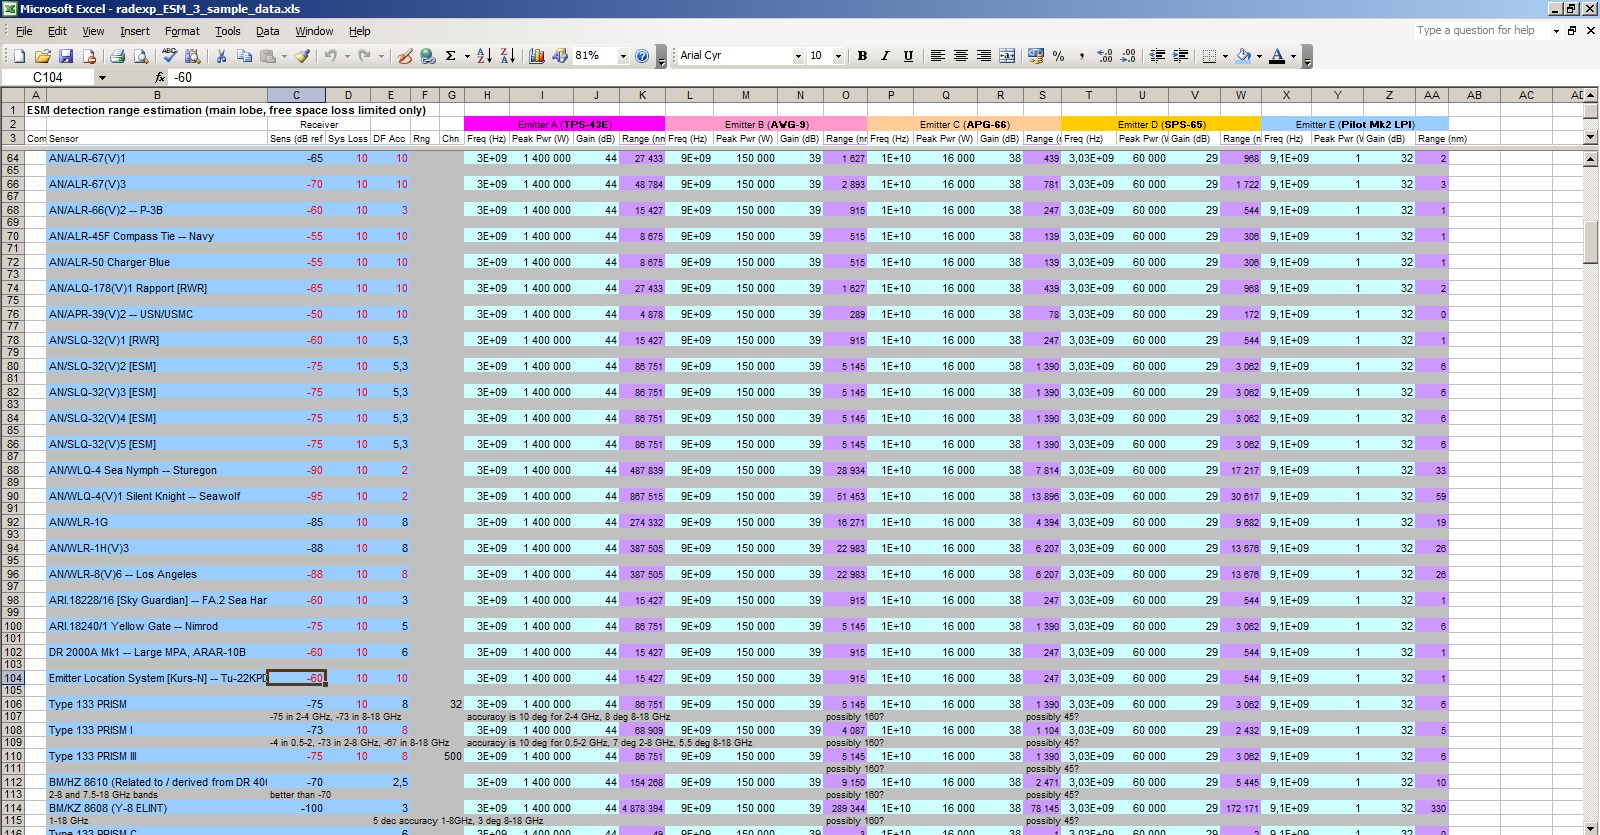Toggle Center alignment
This screenshot has height=835, width=1600.
coord(960,56)
